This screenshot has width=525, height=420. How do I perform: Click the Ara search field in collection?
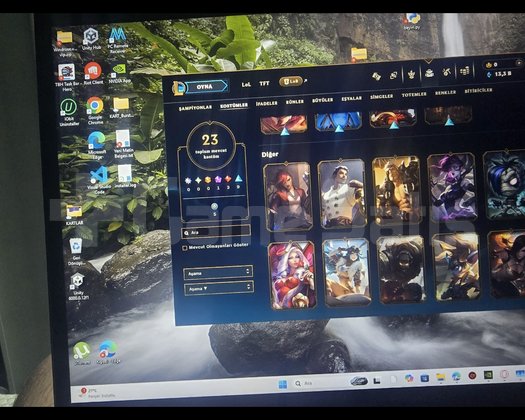pyautogui.click(x=216, y=231)
